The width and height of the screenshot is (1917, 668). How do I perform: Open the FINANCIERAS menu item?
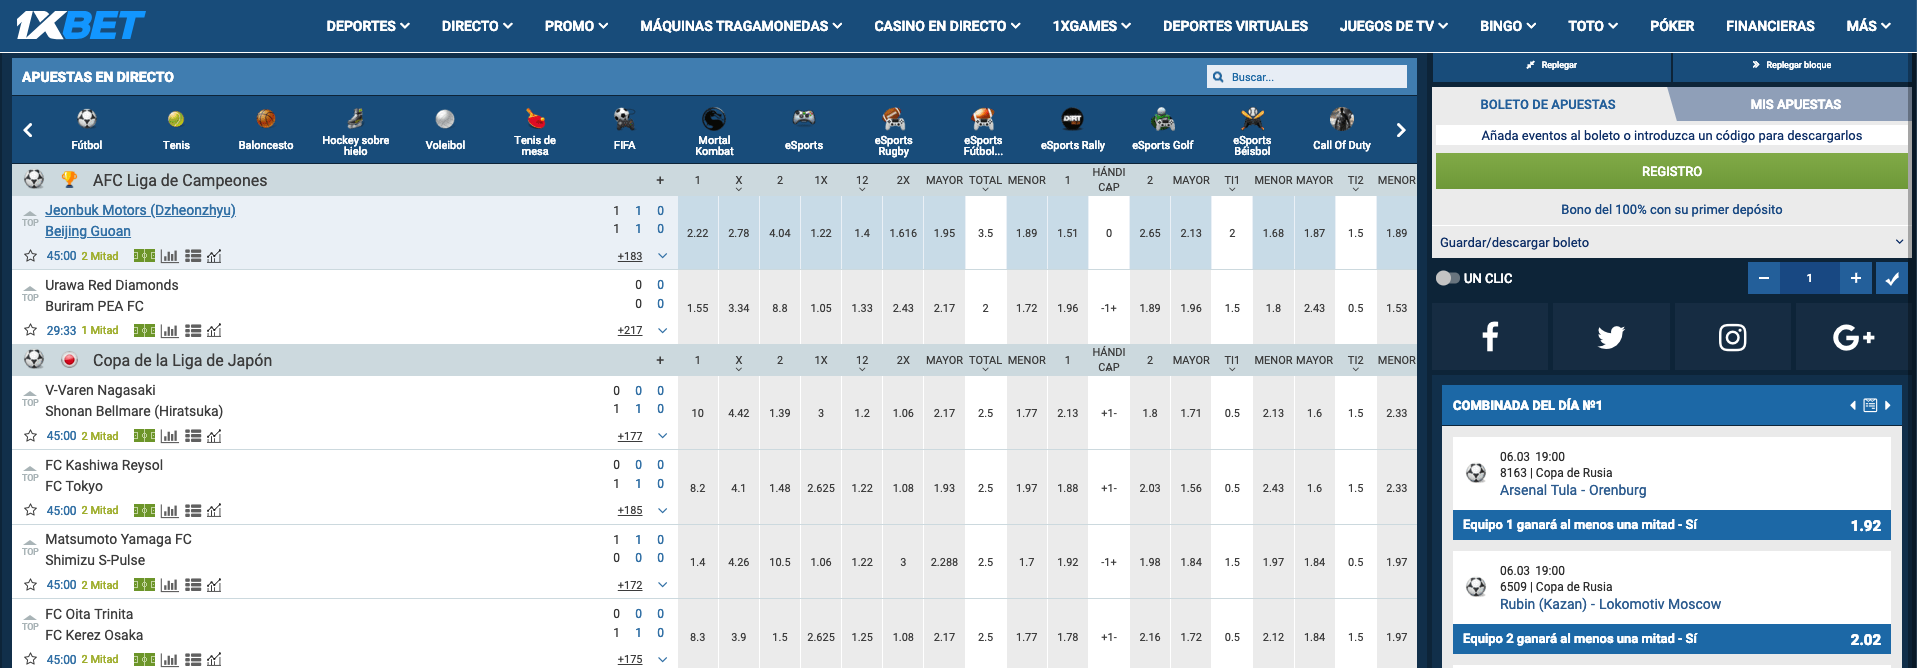click(x=1770, y=26)
